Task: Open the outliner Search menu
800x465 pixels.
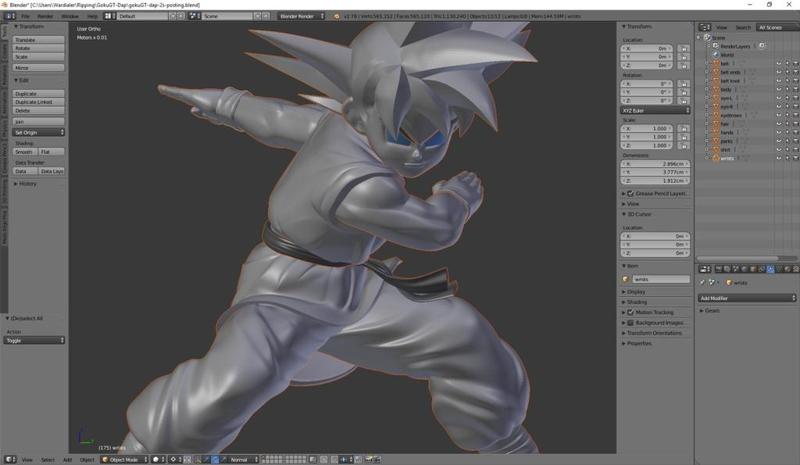Action: 743,28
